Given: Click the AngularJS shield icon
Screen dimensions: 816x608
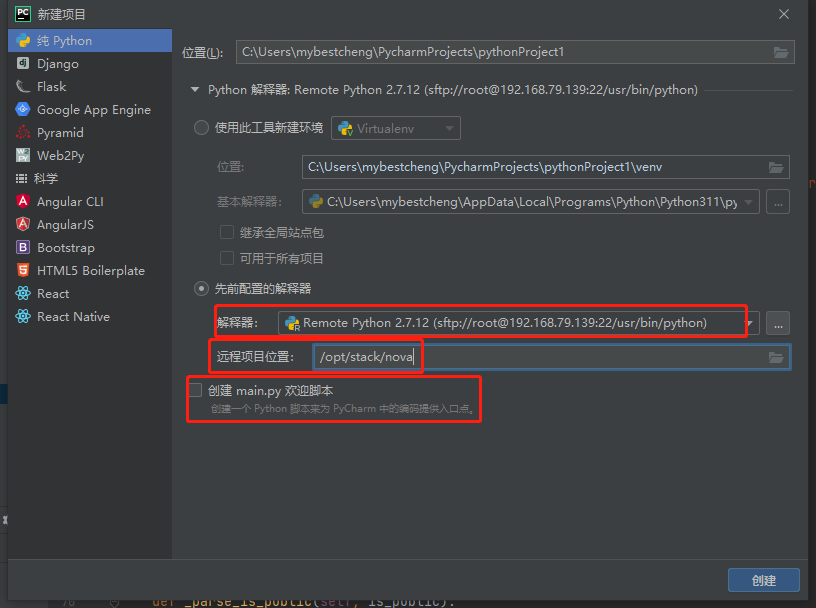Looking at the screenshot, I should tap(23, 224).
